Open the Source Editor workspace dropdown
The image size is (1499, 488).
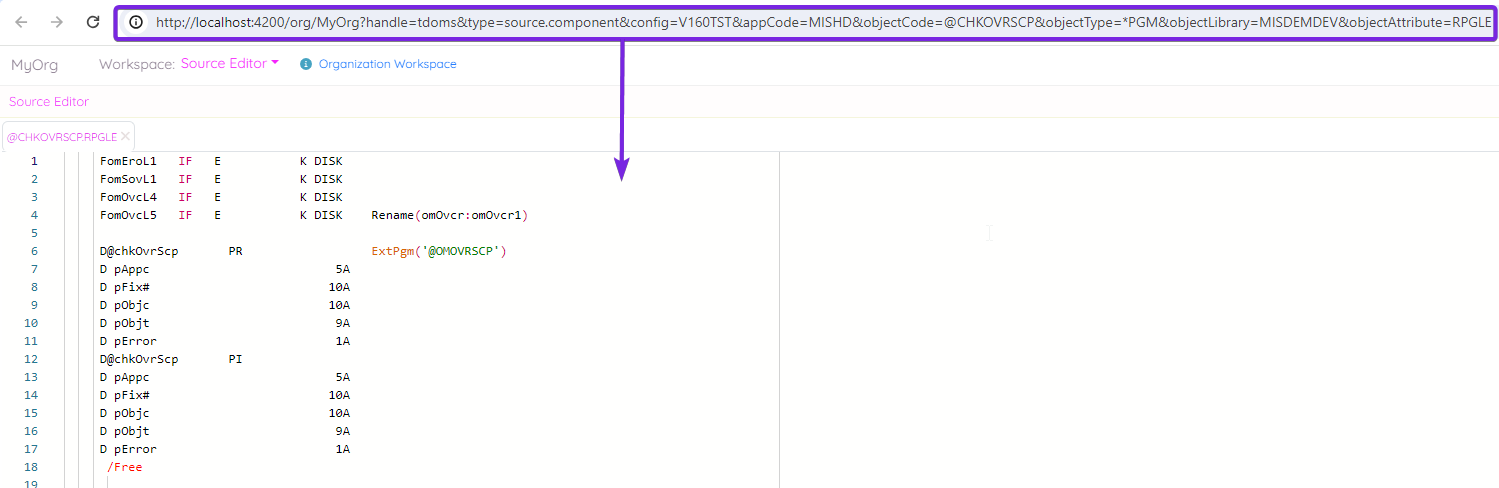229,64
